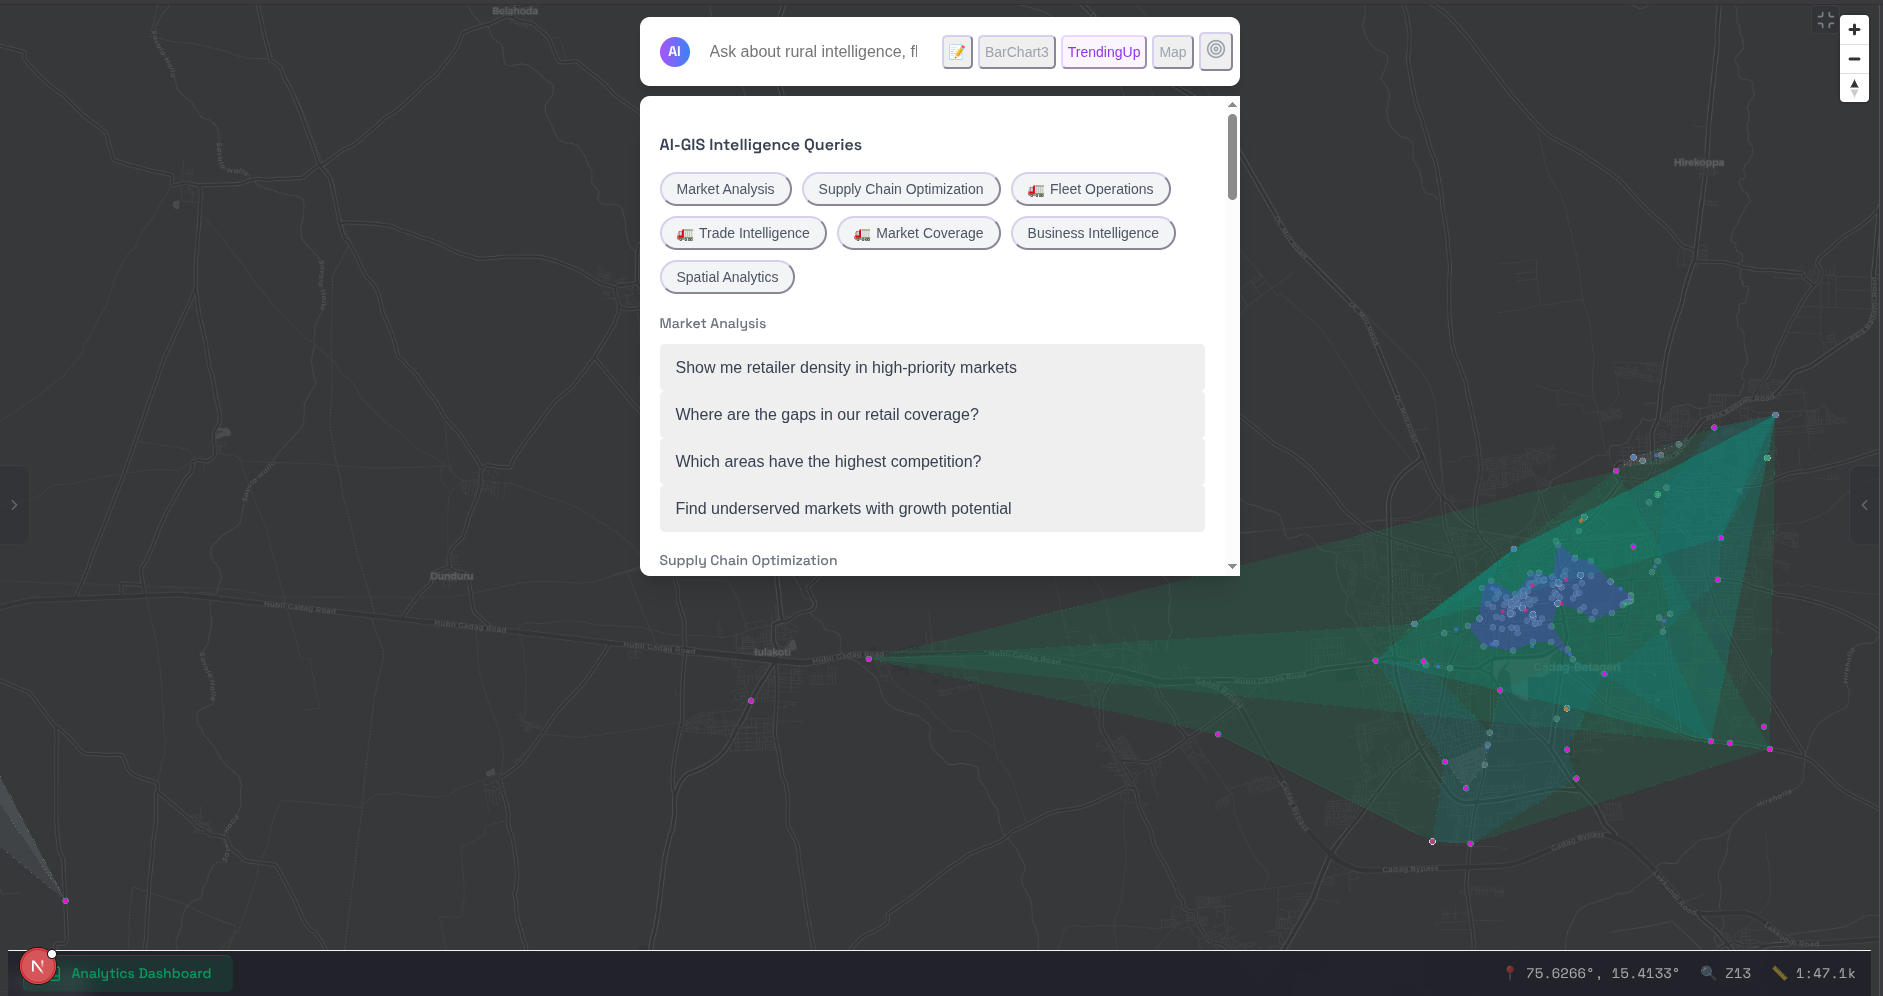The width and height of the screenshot is (1883, 996).
Task: Toggle the Map mode button
Action: tap(1172, 52)
